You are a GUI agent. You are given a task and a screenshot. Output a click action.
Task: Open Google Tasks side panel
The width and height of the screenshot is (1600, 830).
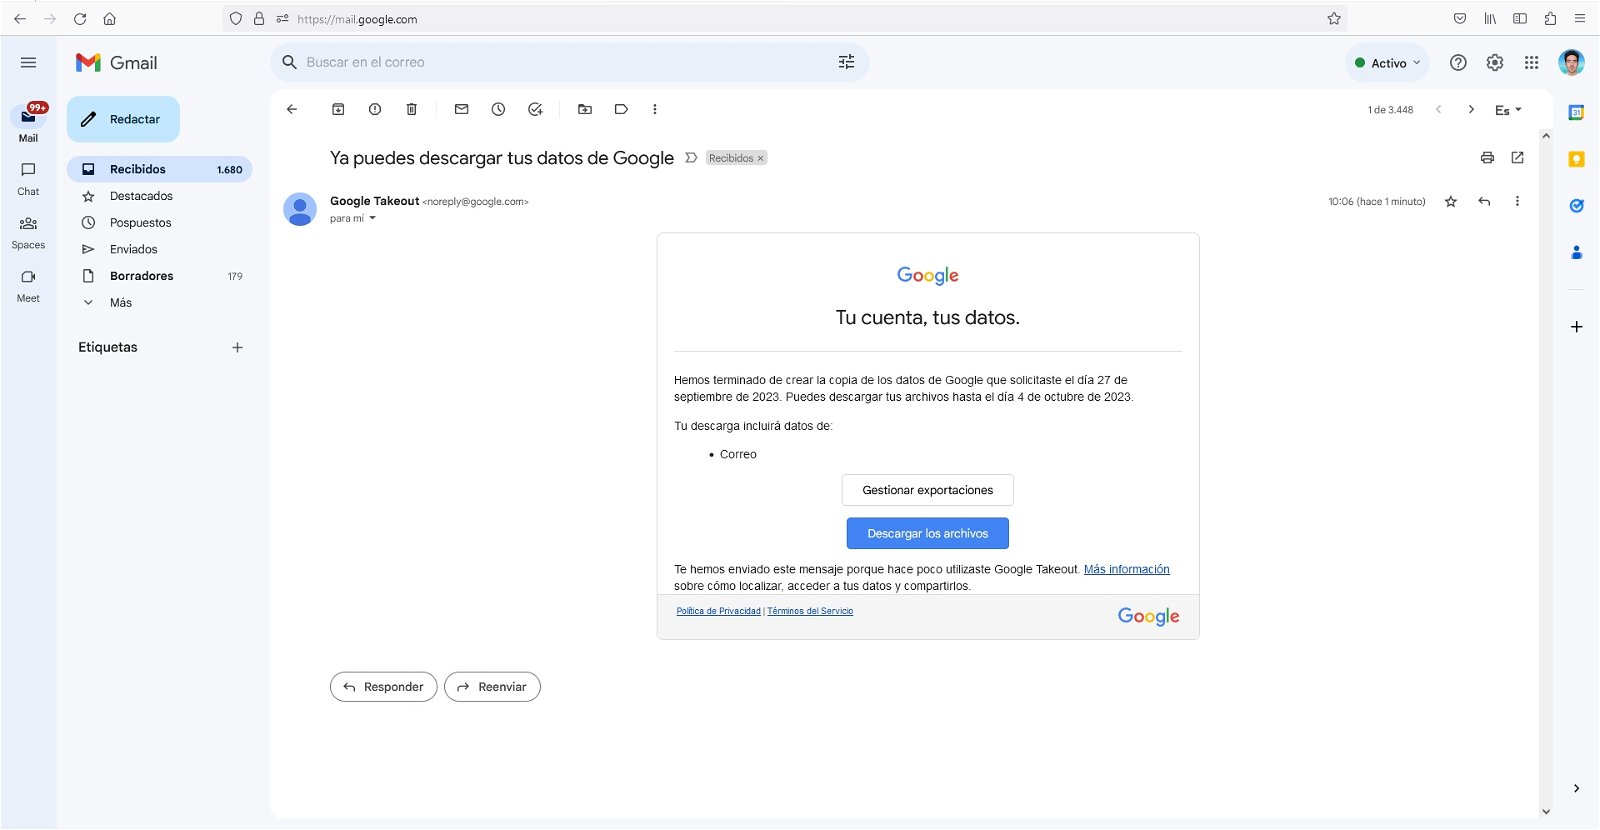coord(1576,206)
